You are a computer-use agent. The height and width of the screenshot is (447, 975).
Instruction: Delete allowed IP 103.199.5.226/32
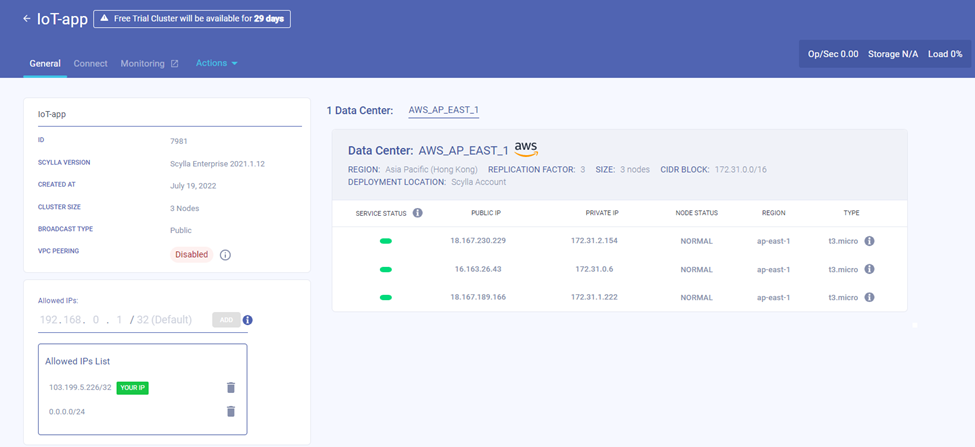[x=231, y=387]
